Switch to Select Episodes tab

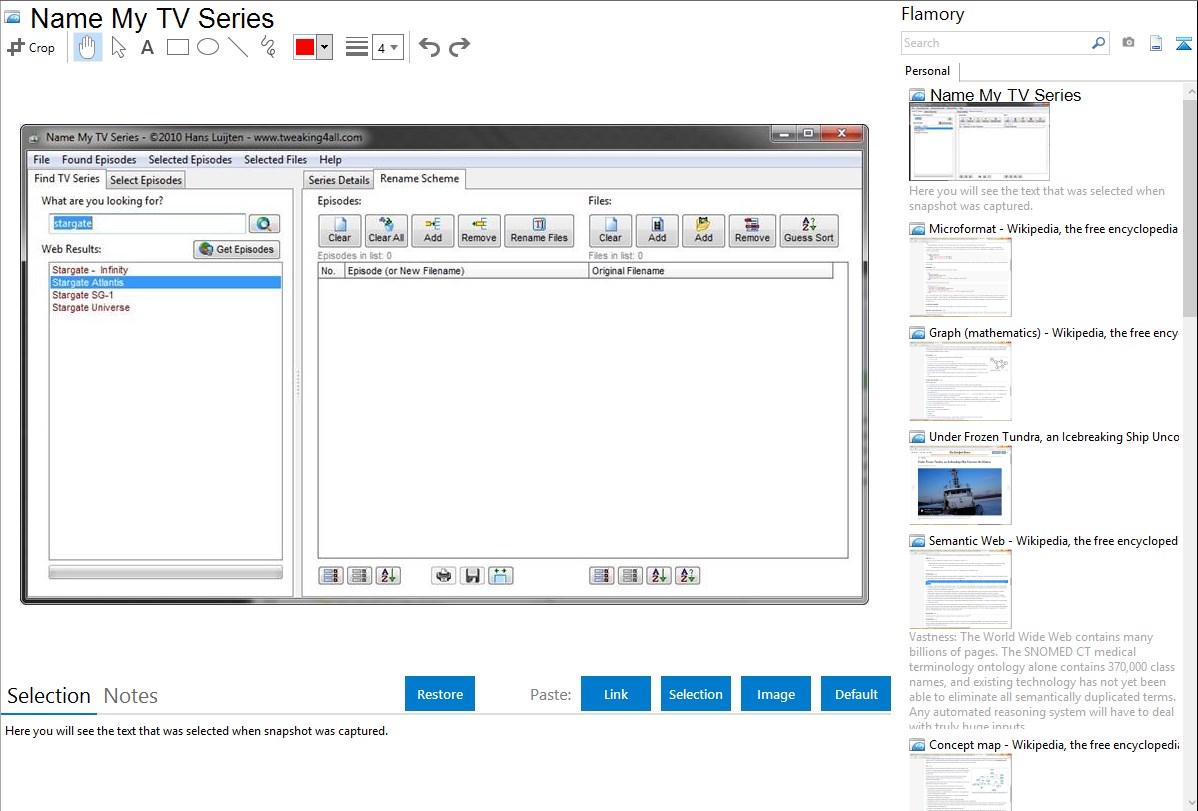[146, 180]
